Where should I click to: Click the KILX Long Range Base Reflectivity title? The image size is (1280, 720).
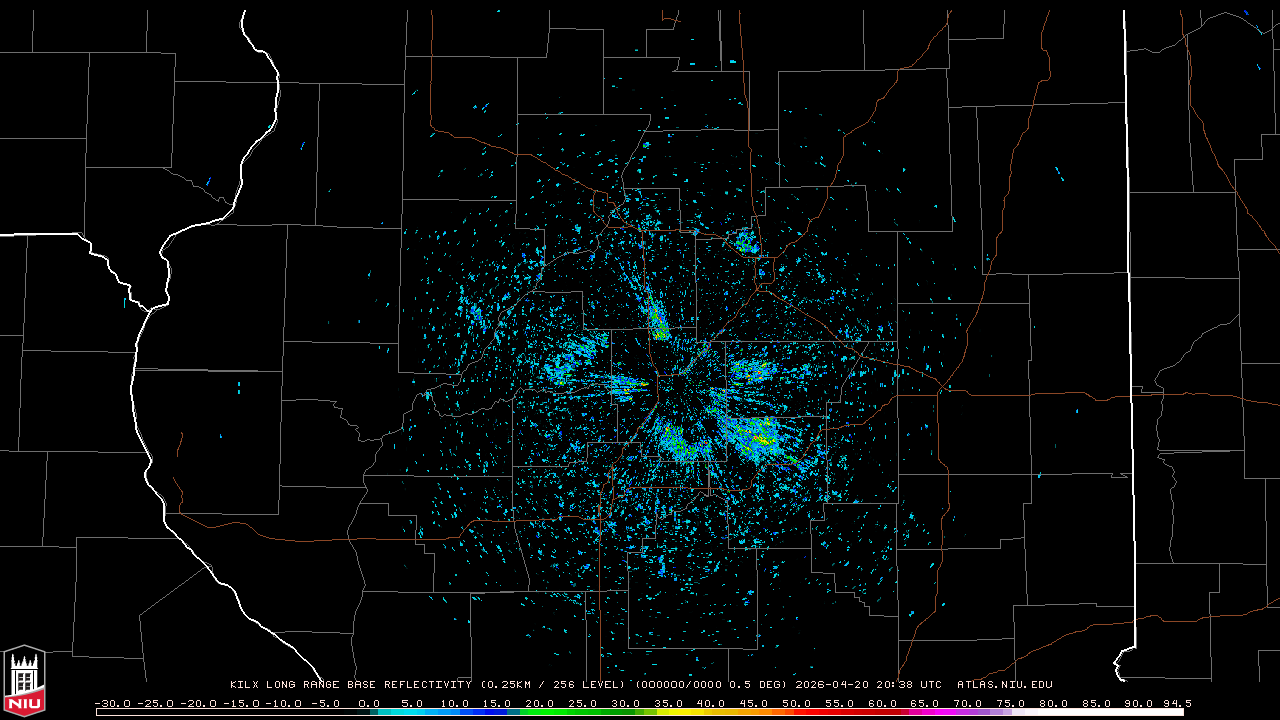[x=350, y=685]
